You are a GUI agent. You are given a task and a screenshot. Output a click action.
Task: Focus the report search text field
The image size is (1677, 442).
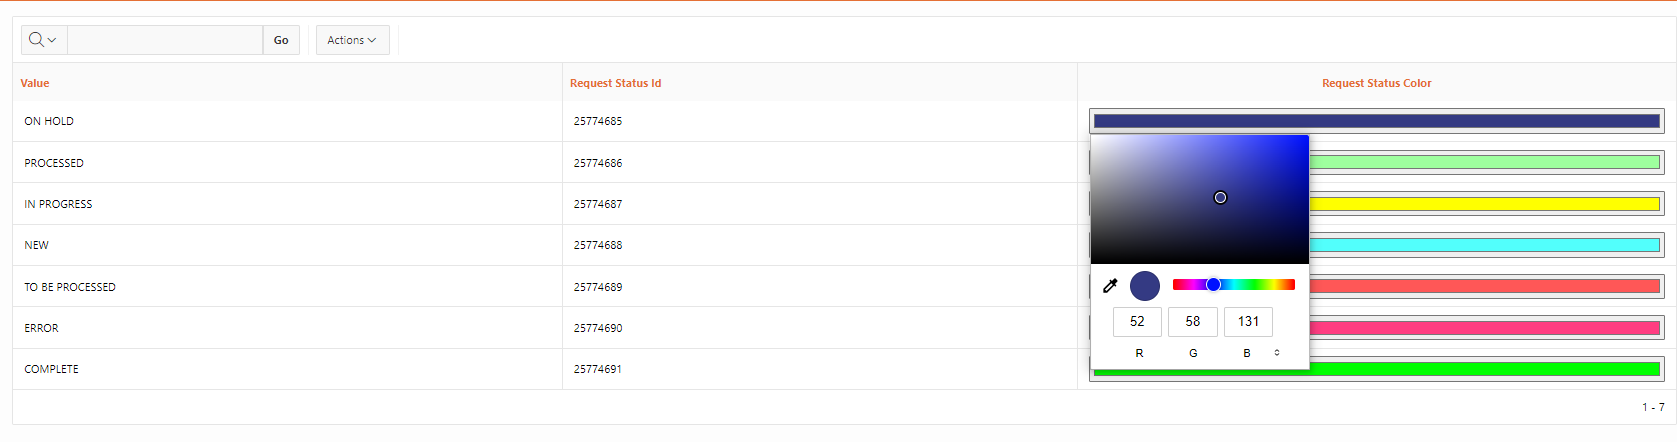coord(165,40)
